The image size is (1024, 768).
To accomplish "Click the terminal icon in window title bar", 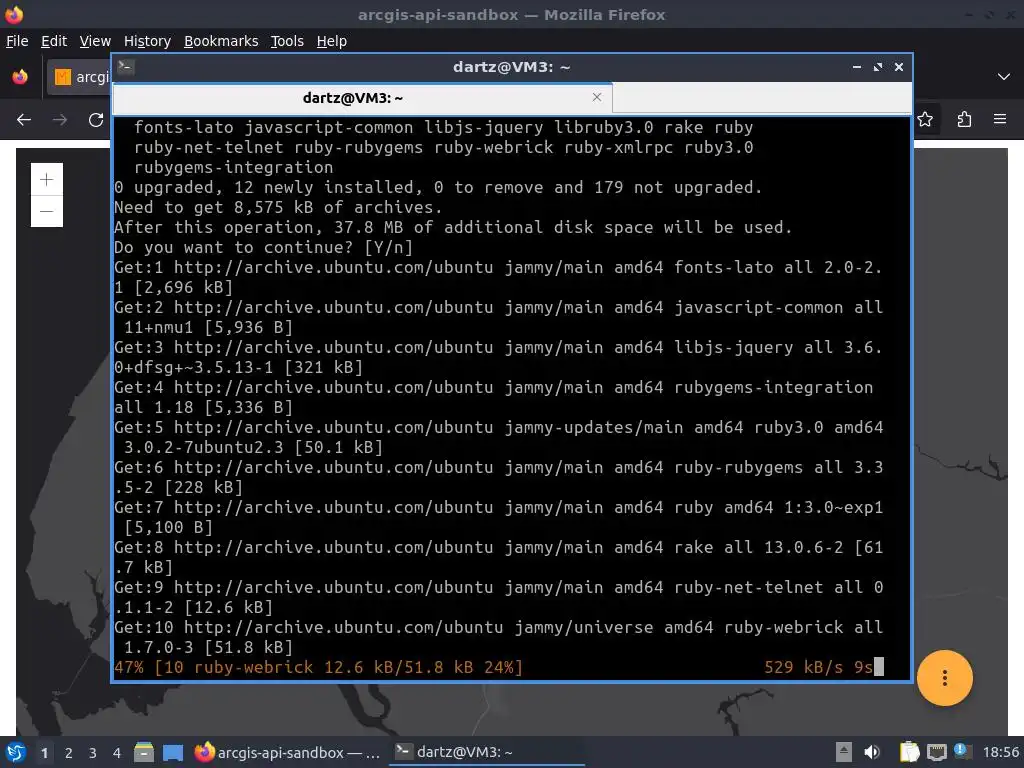I will (126, 66).
